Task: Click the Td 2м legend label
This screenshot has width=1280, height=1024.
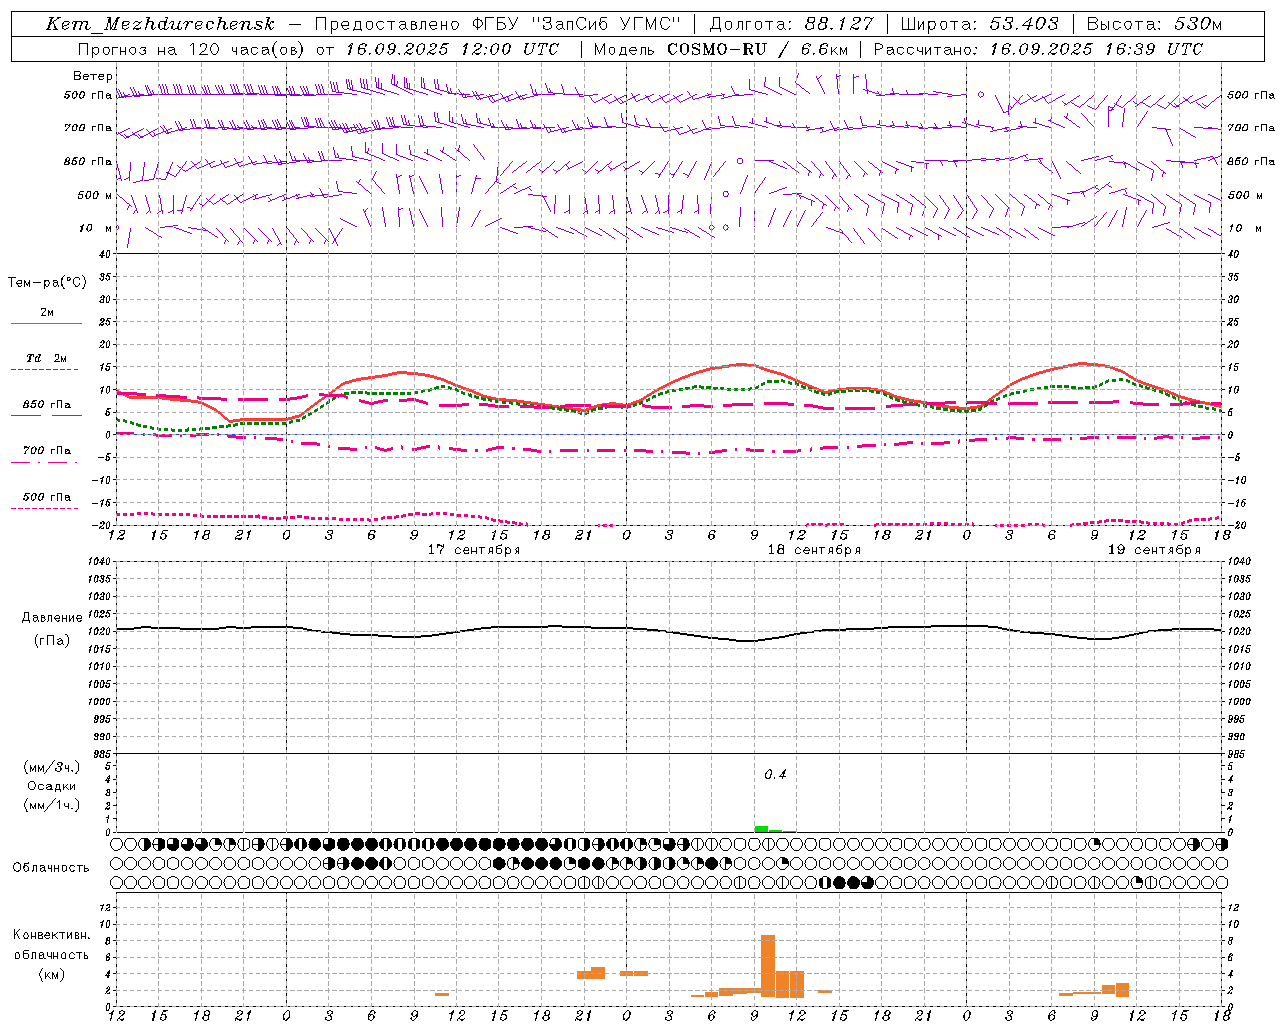Action: pyautogui.click(x=47, y=358)
